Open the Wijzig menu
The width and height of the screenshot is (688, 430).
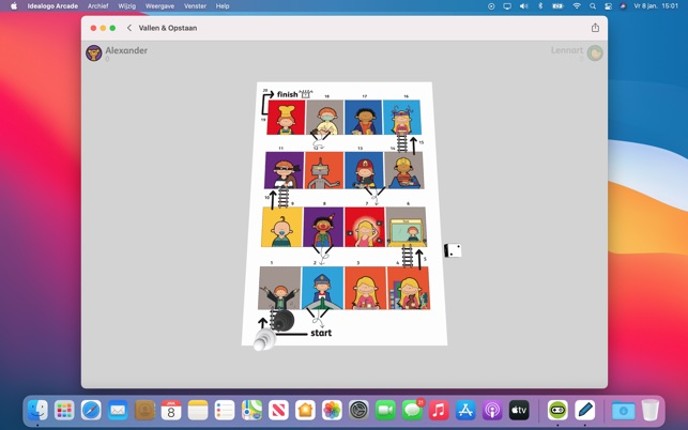coord(127,5)
